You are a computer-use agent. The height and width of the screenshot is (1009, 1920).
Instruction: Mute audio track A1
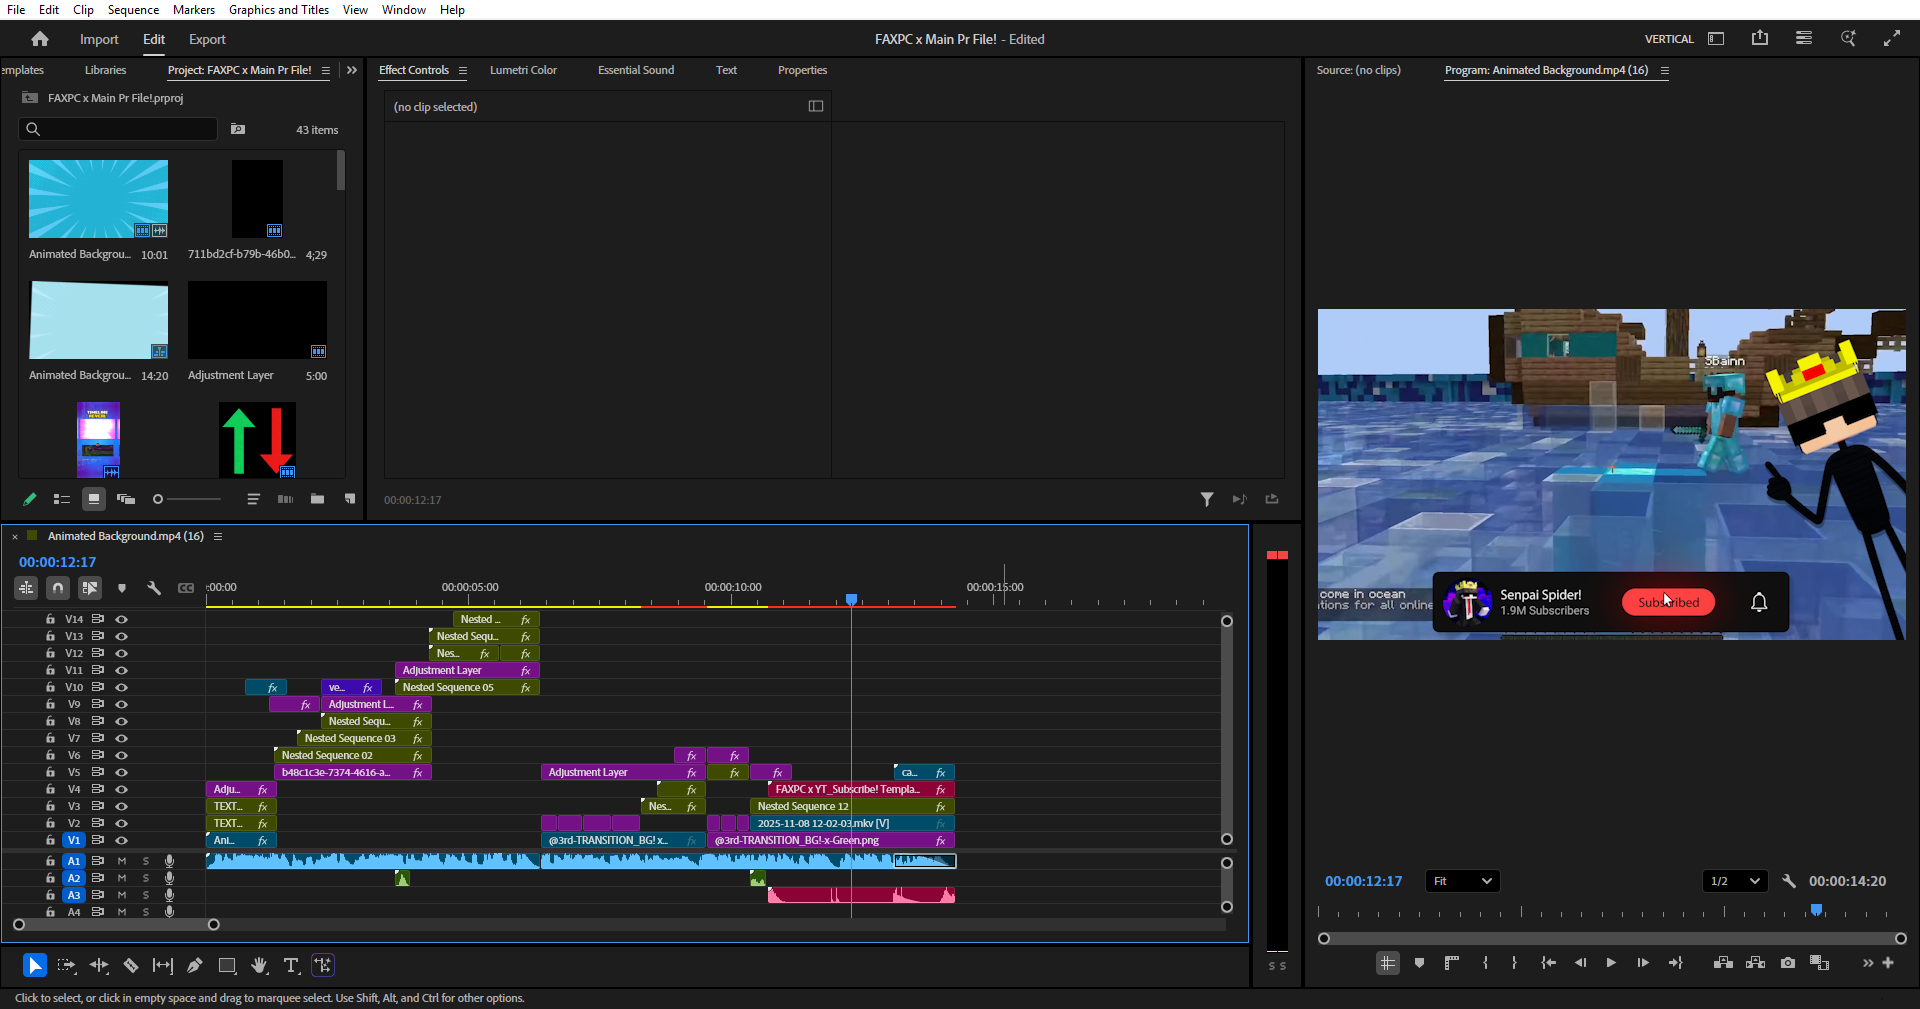(x=122, y=861)
